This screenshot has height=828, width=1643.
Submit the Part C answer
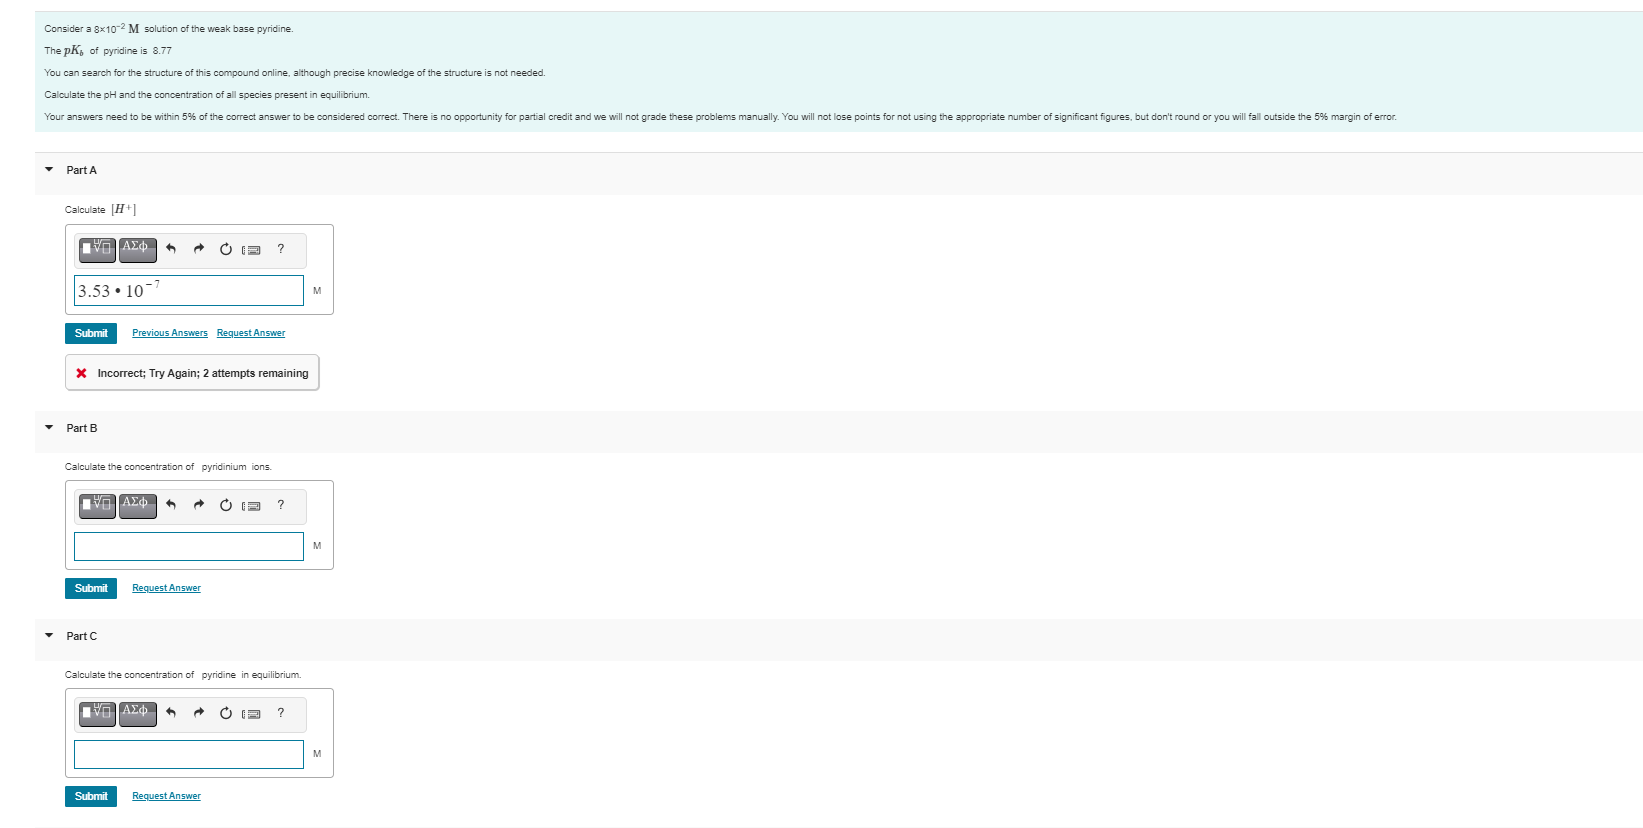coord(91,796)
